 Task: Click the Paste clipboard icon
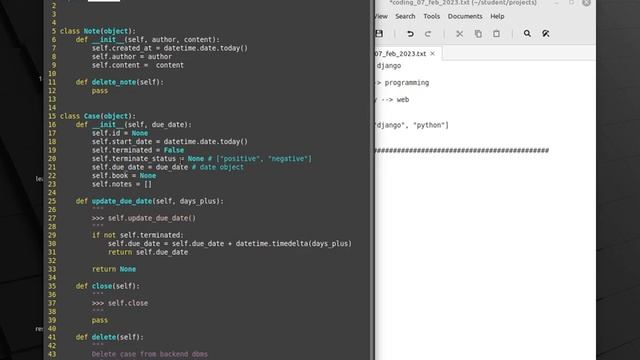[x=496, y=34]
